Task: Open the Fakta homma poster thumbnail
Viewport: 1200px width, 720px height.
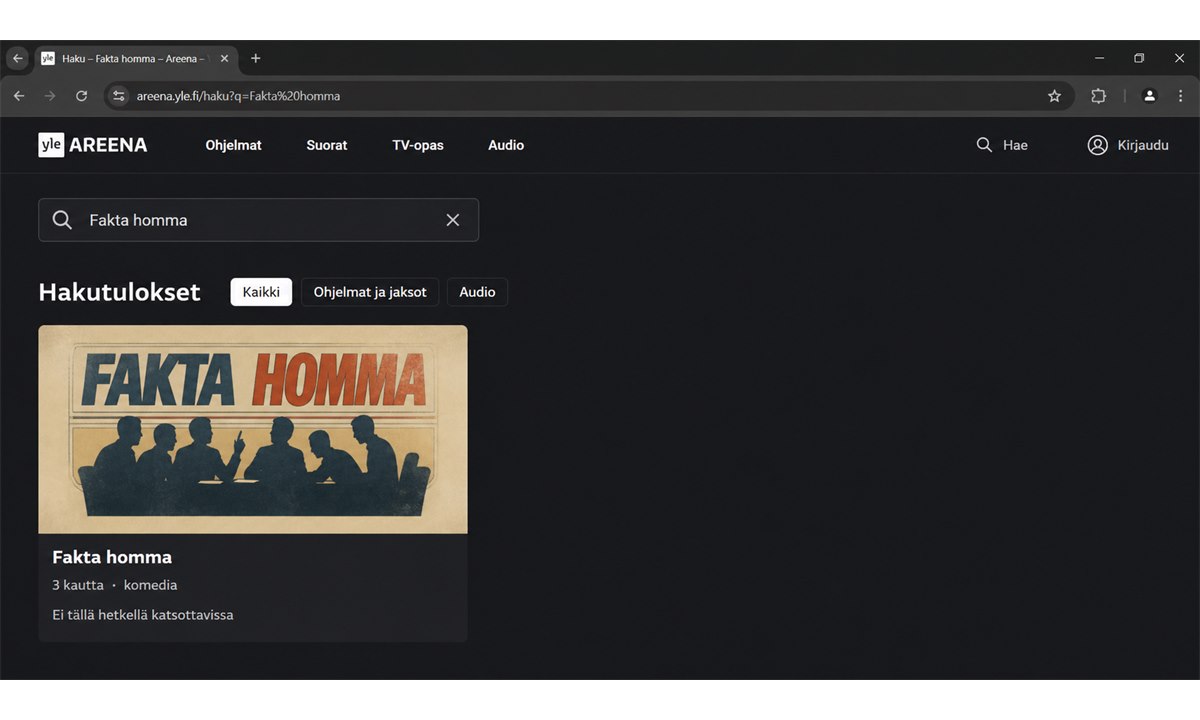Action: point(253,429)
